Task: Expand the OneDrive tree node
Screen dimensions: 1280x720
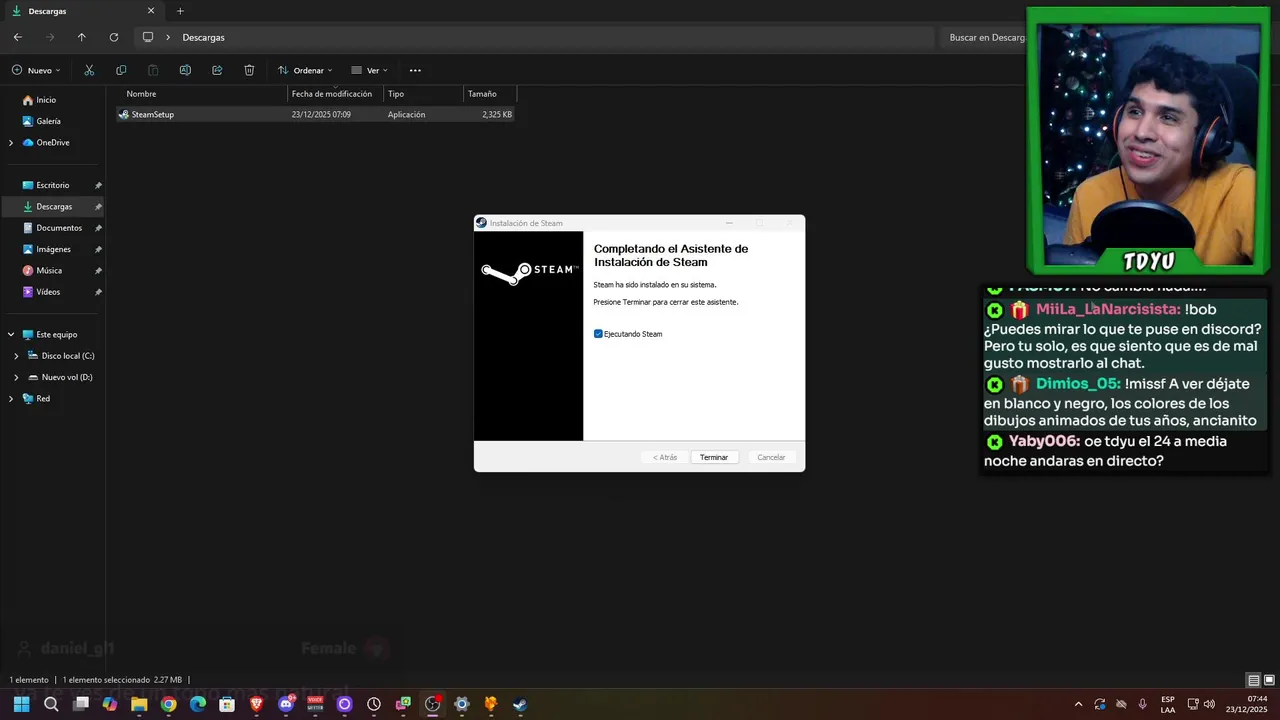Action: tap(11, 143)
